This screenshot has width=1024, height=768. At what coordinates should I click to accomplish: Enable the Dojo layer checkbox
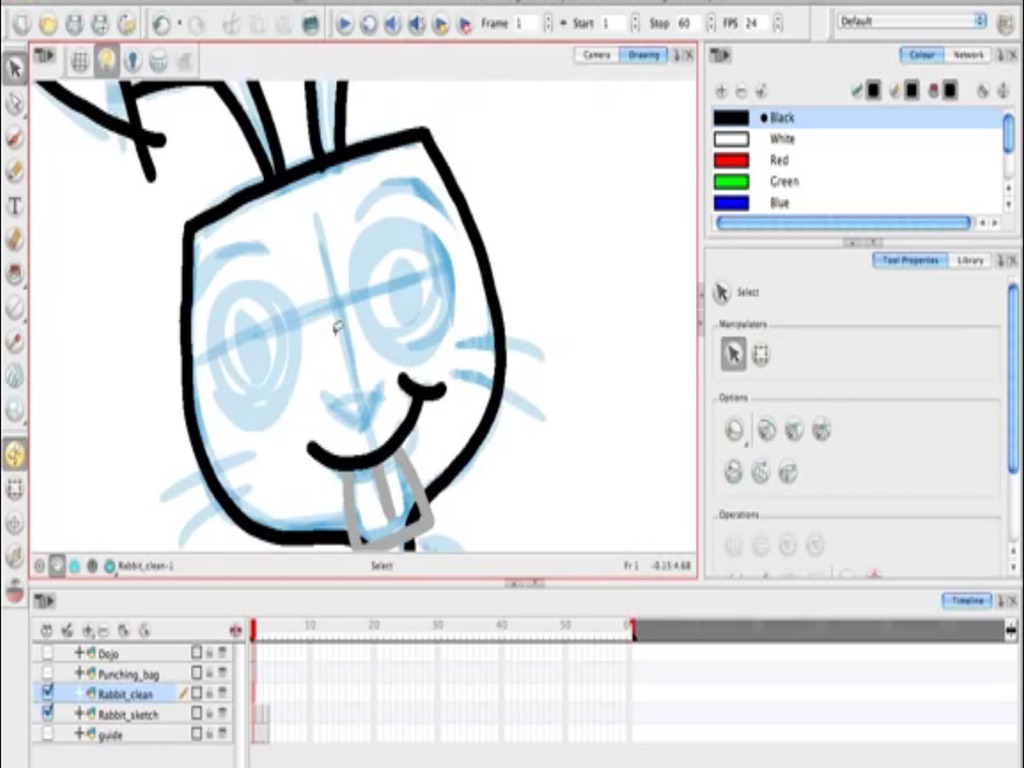pyautogui.click(x=48, y=652)
